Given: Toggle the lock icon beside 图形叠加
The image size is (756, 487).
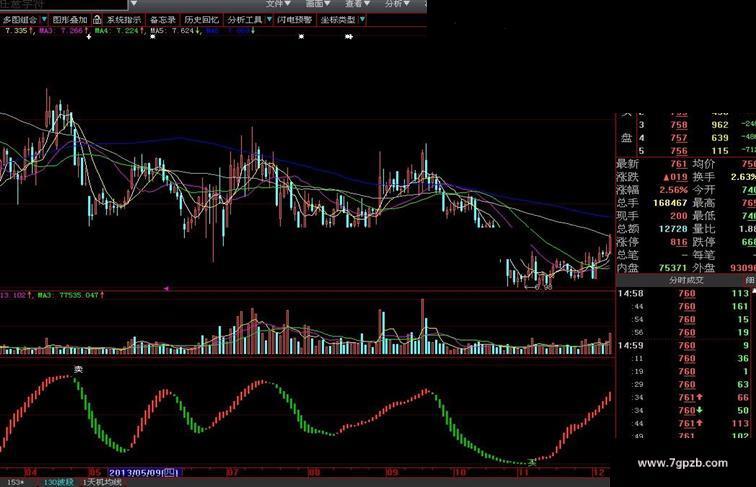Looking at the screenshot, I should (97, 20).
